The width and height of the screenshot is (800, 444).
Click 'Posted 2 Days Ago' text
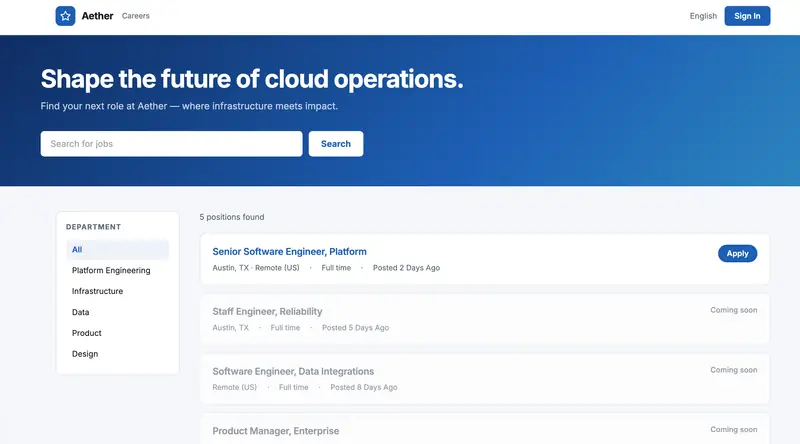click(x=406, y=268)
